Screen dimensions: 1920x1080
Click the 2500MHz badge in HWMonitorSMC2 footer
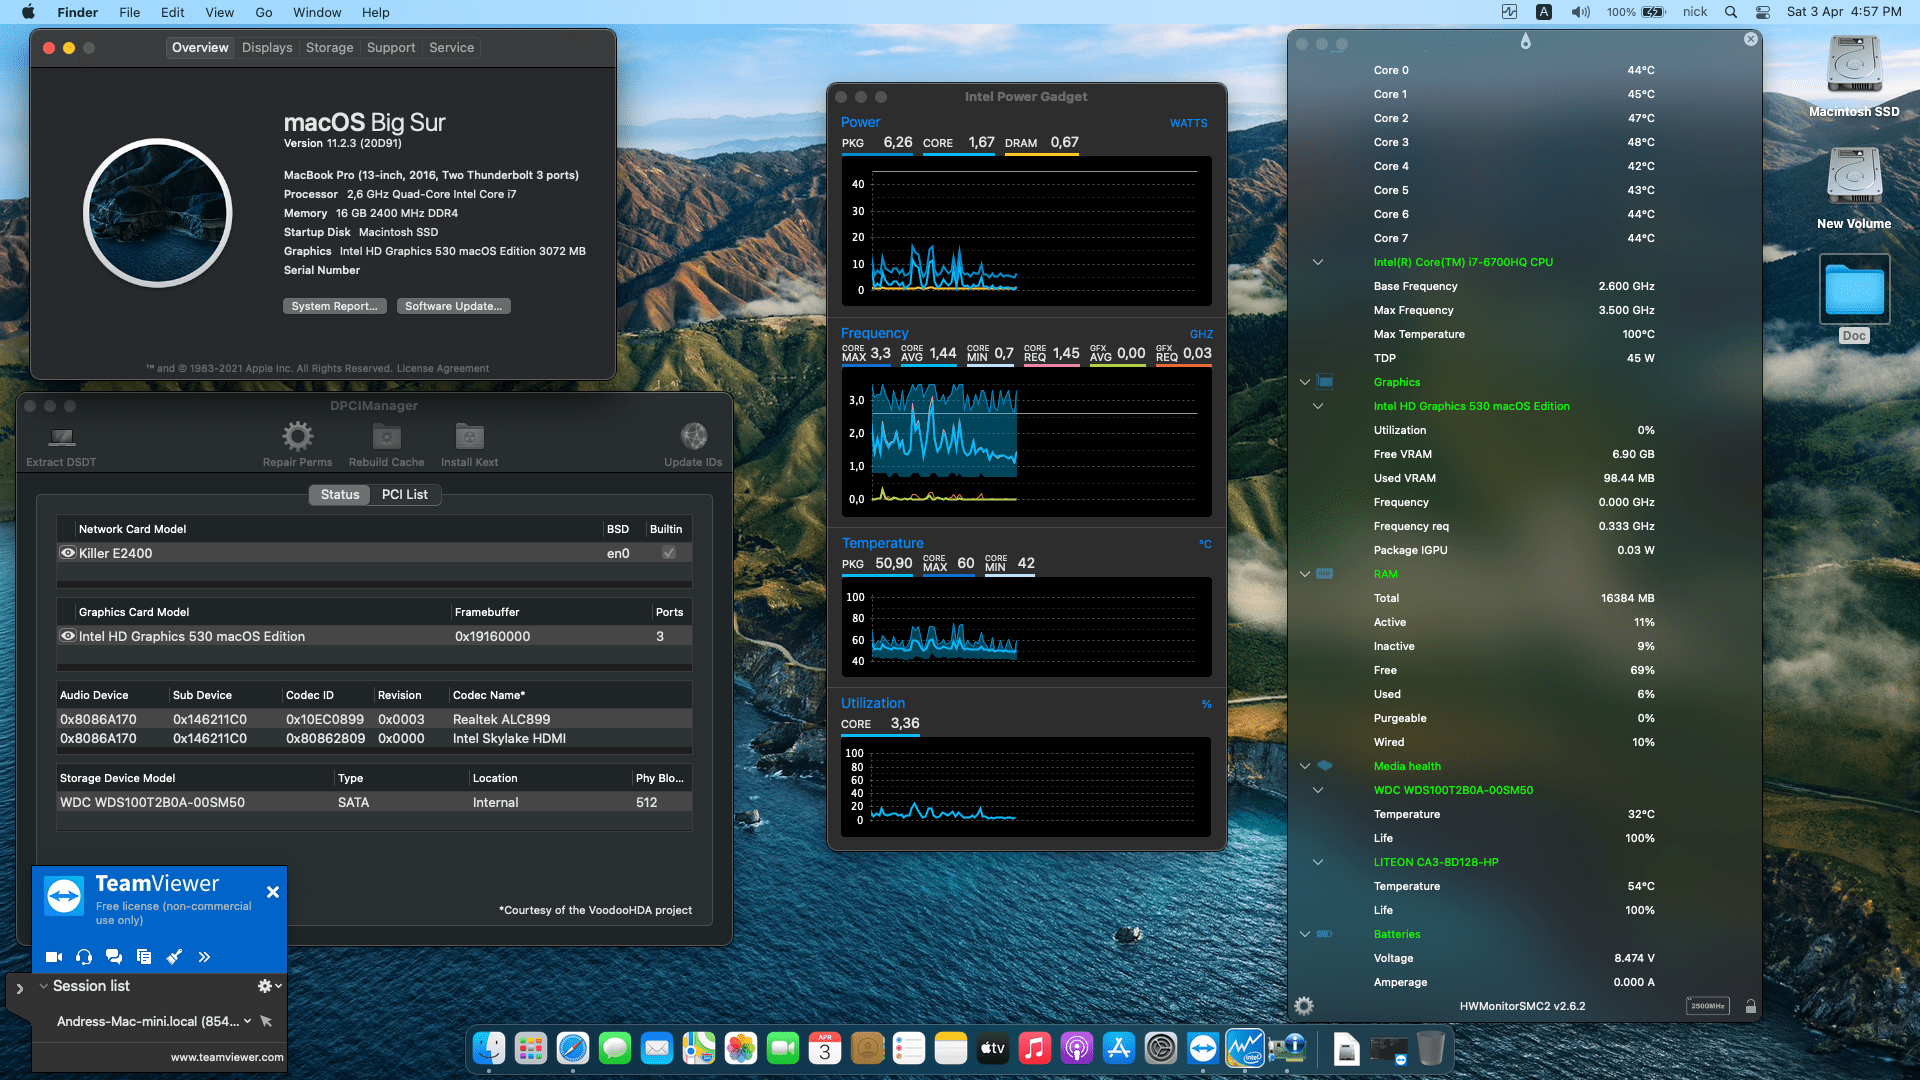[1707, 1006]
